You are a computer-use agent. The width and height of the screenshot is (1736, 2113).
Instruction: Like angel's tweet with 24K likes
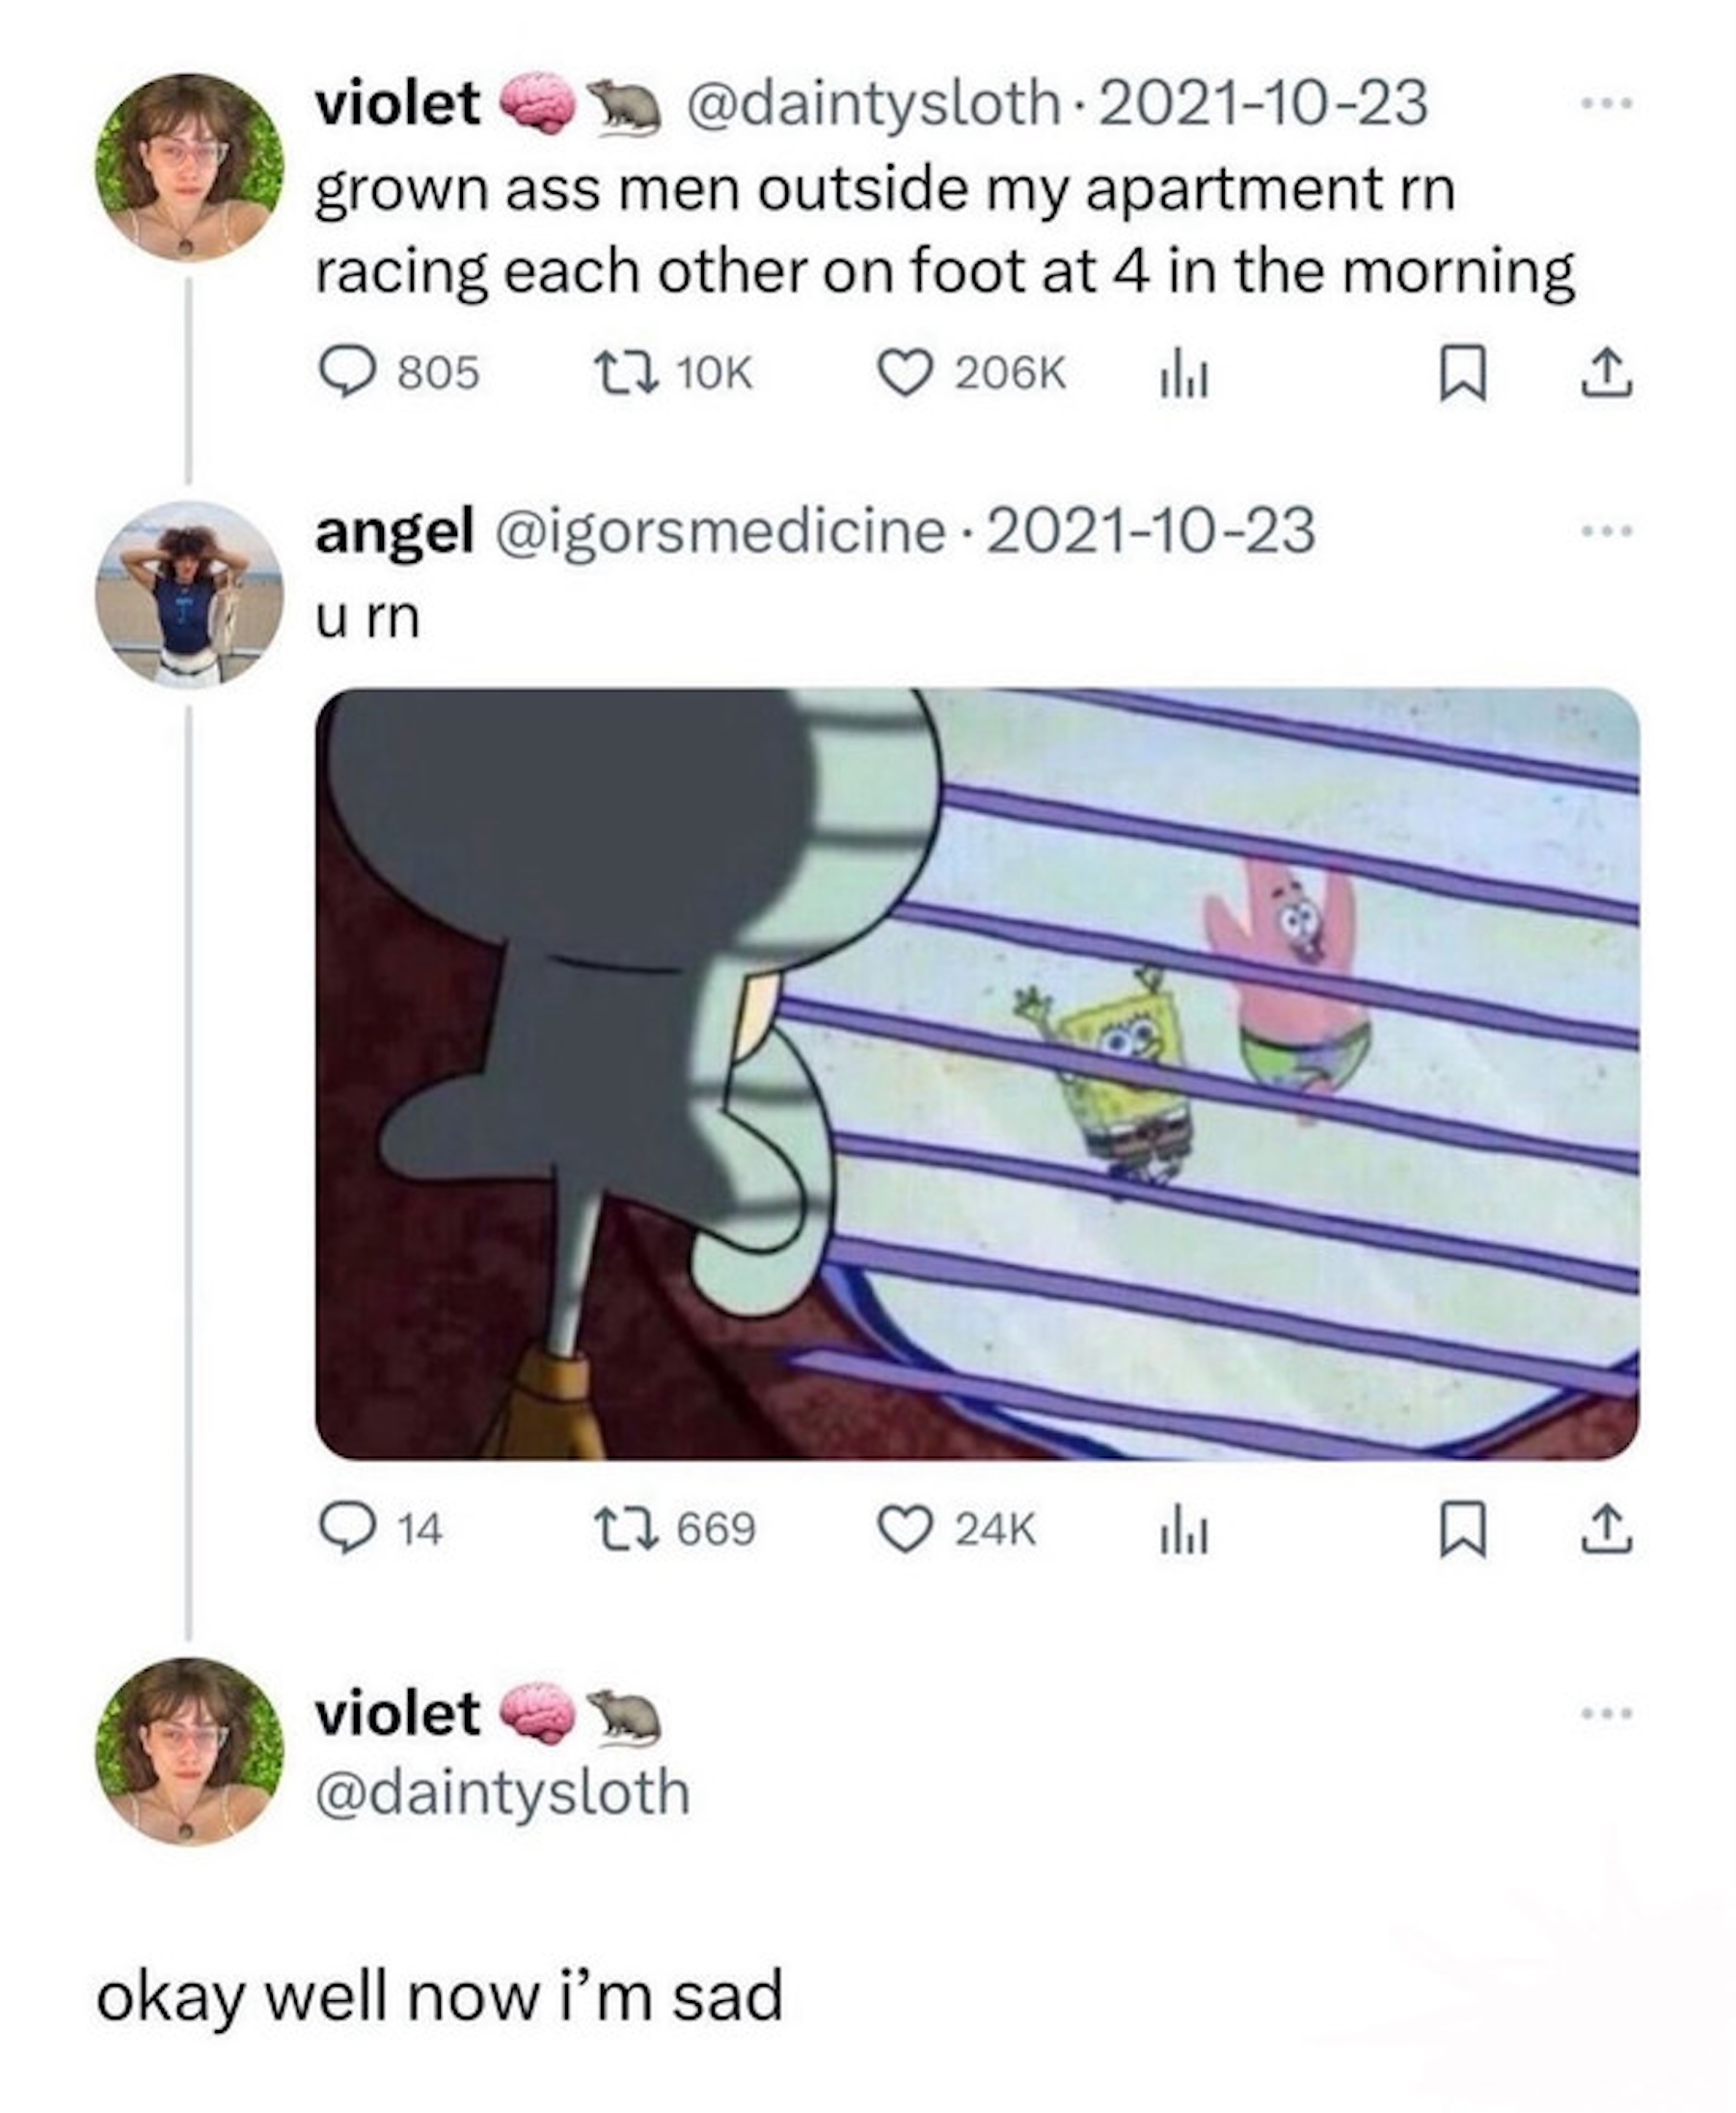pyautogui.click(x=904, y=1530)
